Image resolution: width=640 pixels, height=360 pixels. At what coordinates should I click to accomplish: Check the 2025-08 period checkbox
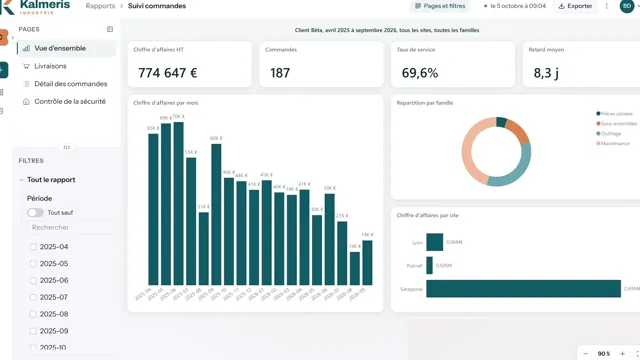point(33,314)
